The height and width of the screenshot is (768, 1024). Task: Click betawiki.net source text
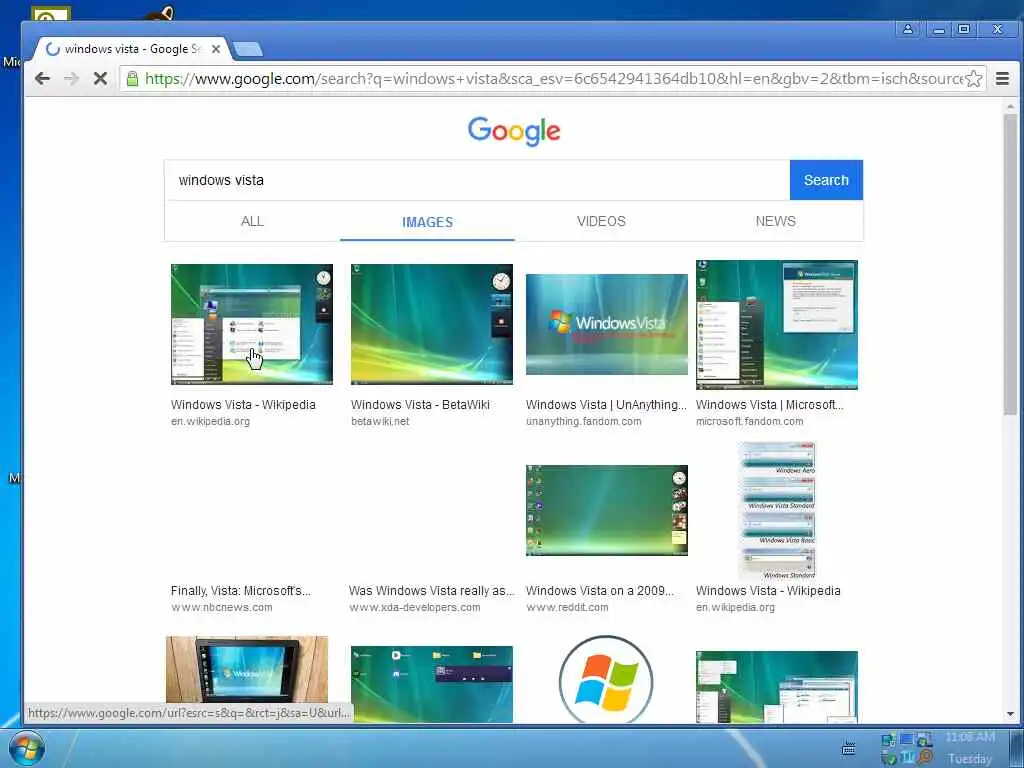click(x=380, y=422)
